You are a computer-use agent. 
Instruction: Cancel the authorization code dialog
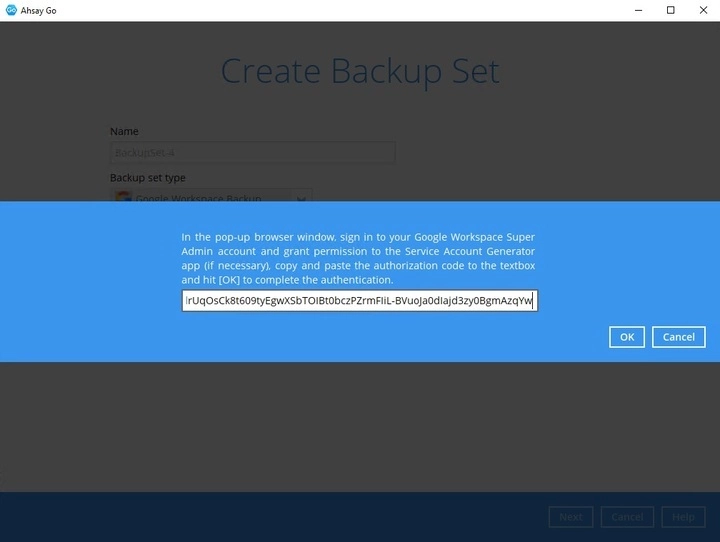click(679, 337)
